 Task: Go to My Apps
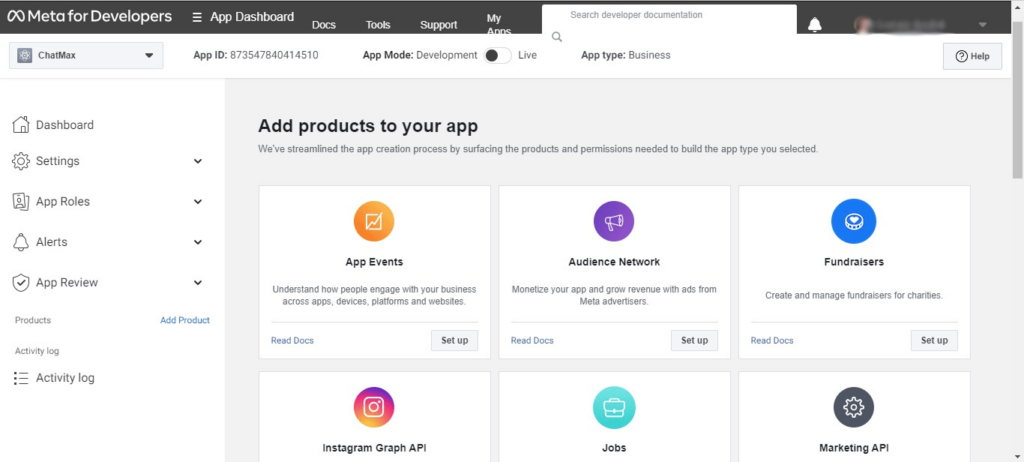498,25
